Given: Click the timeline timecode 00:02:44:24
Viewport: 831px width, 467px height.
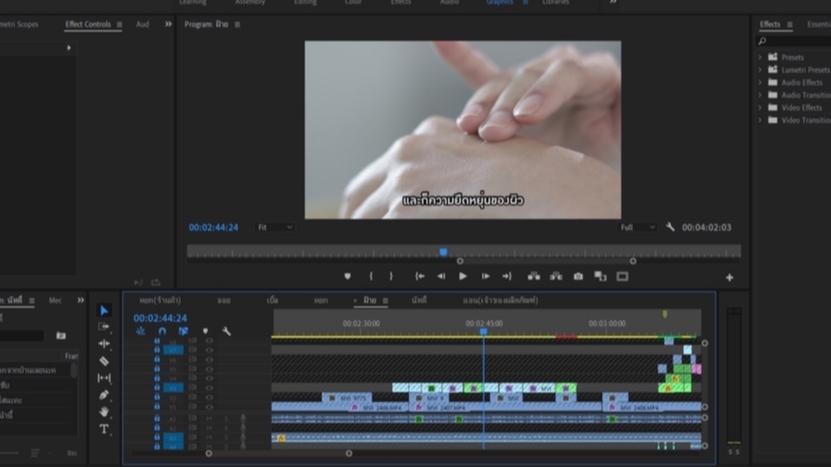Looking at the screenshot, I should pyautogui.click(x=160, y=318).
